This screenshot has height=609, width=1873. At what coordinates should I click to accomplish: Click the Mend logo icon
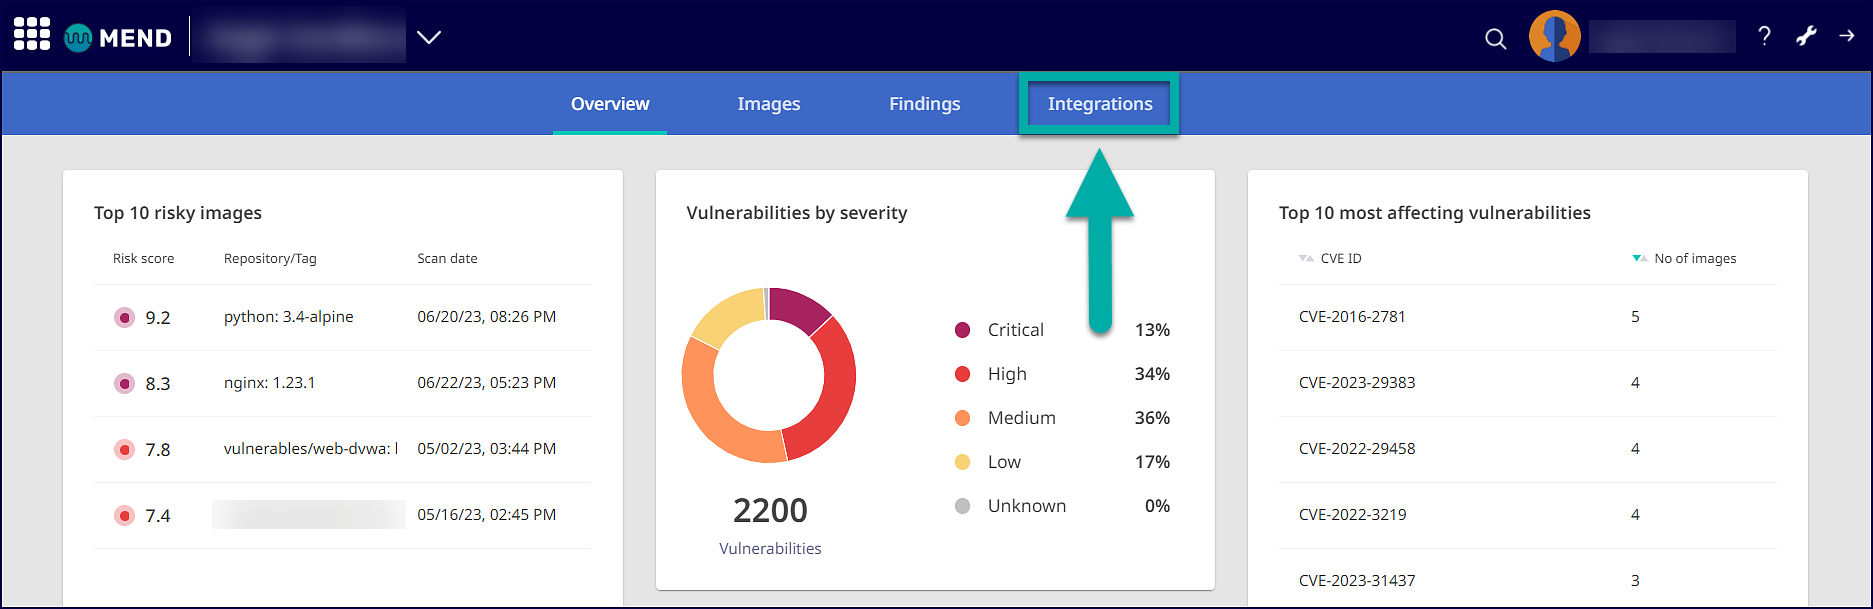[78, 38]
